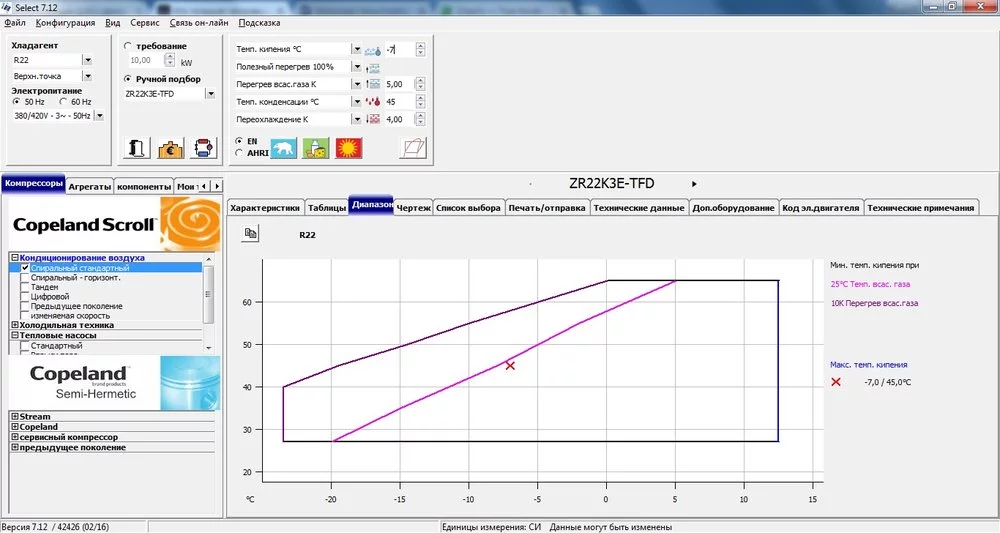Select the sun high-temperature preset icon
Screen dimensions: 1000x533
[349, 148]
